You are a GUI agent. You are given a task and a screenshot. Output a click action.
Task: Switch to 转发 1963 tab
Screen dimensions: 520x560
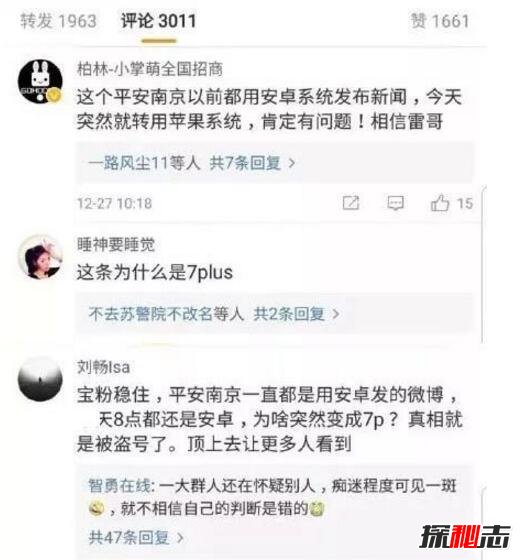click(58, 21)
